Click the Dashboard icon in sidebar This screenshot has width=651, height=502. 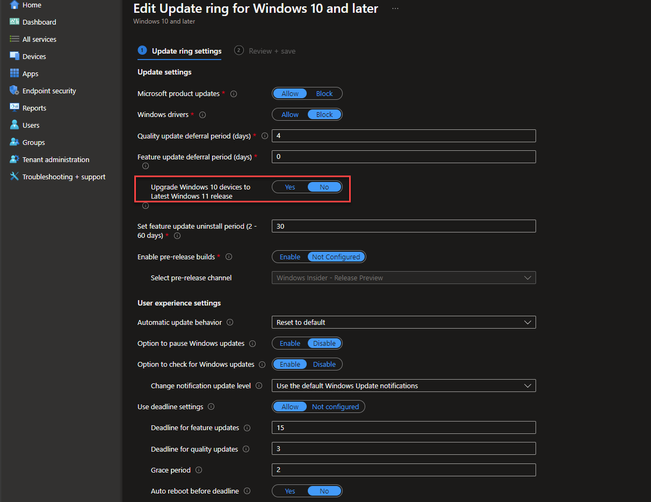15,22
